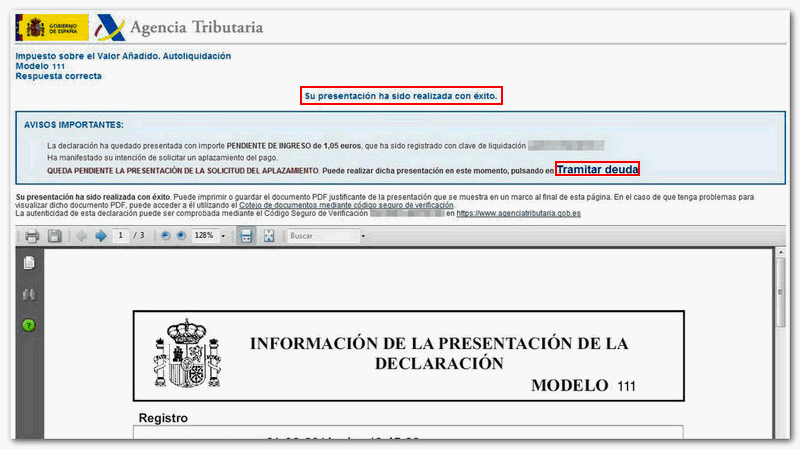Image resolution: width=800 pixels, height=449 pixels.
Task: Save the PDF with the floppy disk icon
Action: (x=54, y=236)
